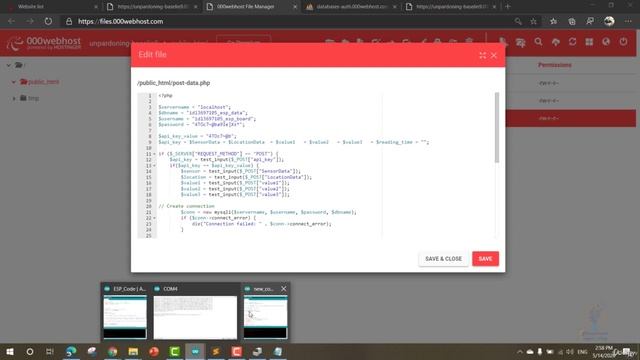
Task: Click the code editor vertical scrollbar
Action: [x=497, y=127]
